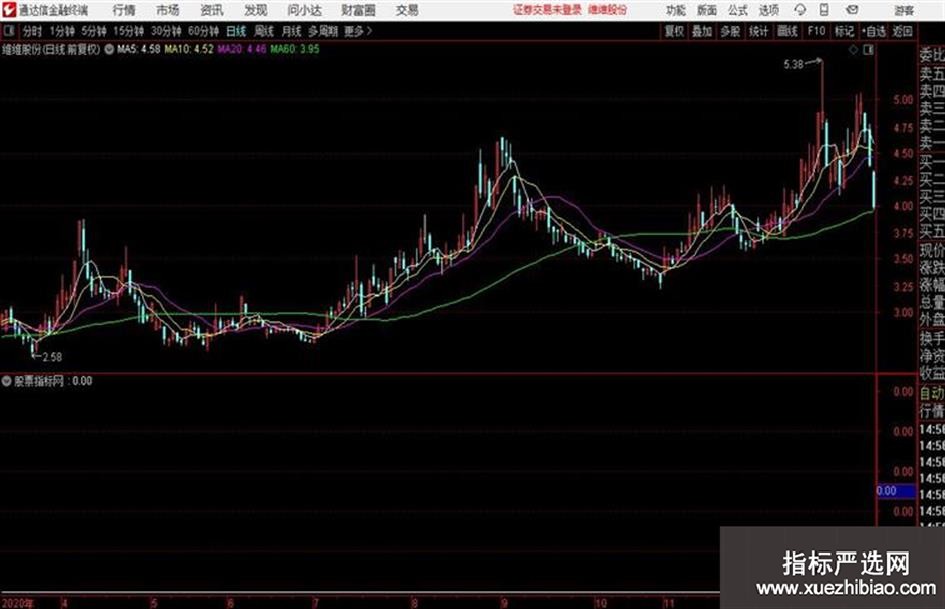The width and height of the screenshot is (945, 609).
Task: Open the 选项 menu
Action: point(769,10)
